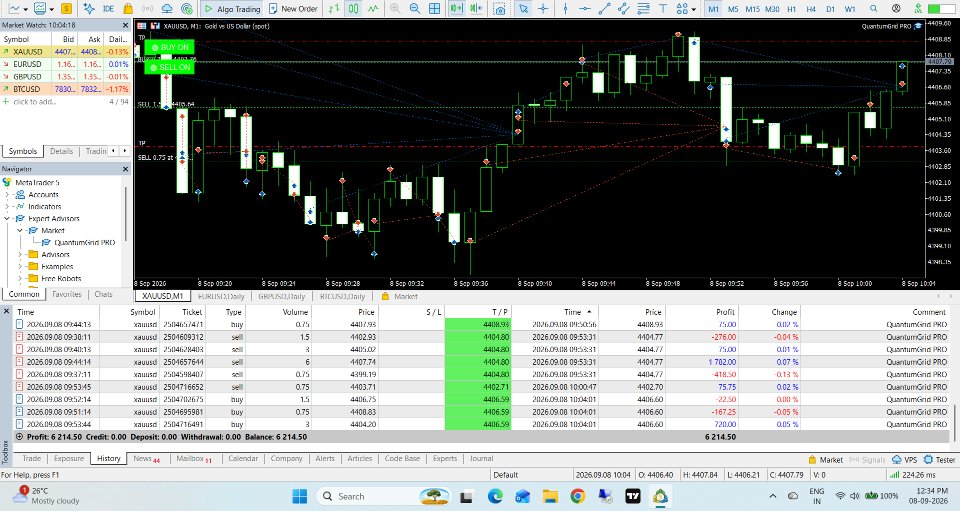Select the trendline drawing tool

pyautogui.click(x=604, y=9)
